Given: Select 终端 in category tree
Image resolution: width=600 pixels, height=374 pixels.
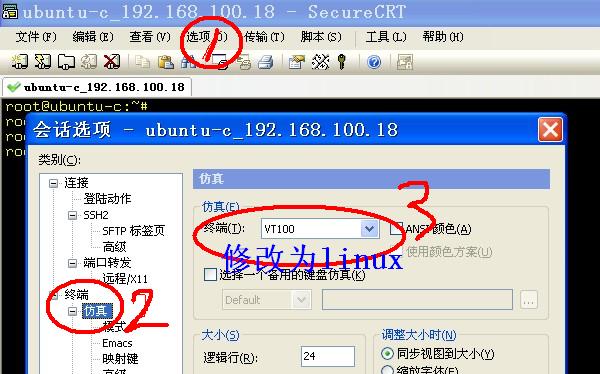Looking at the screenshot, I should [77, 295].
